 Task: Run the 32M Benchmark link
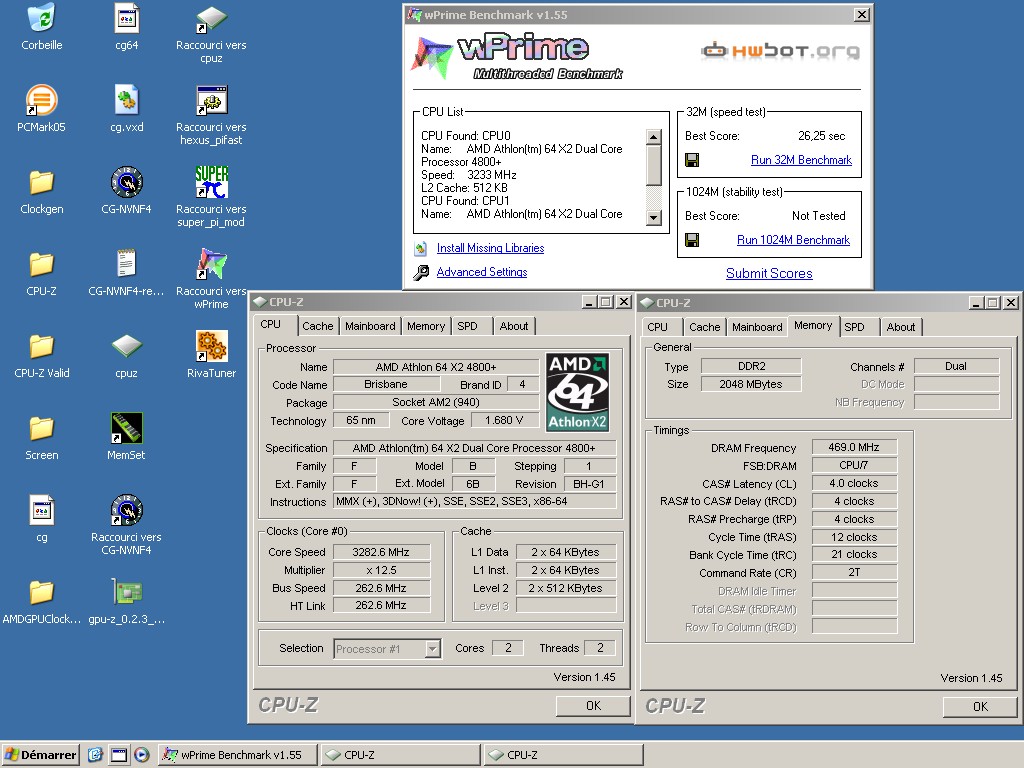click(x=801, y=160)
